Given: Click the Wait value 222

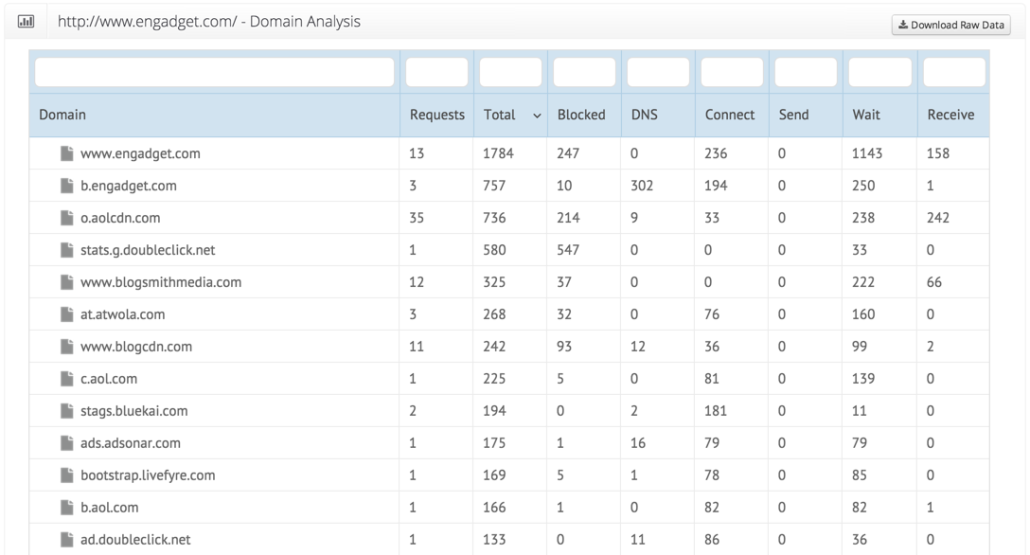Looking at the screenshot, I should click(x=863, y=282).
